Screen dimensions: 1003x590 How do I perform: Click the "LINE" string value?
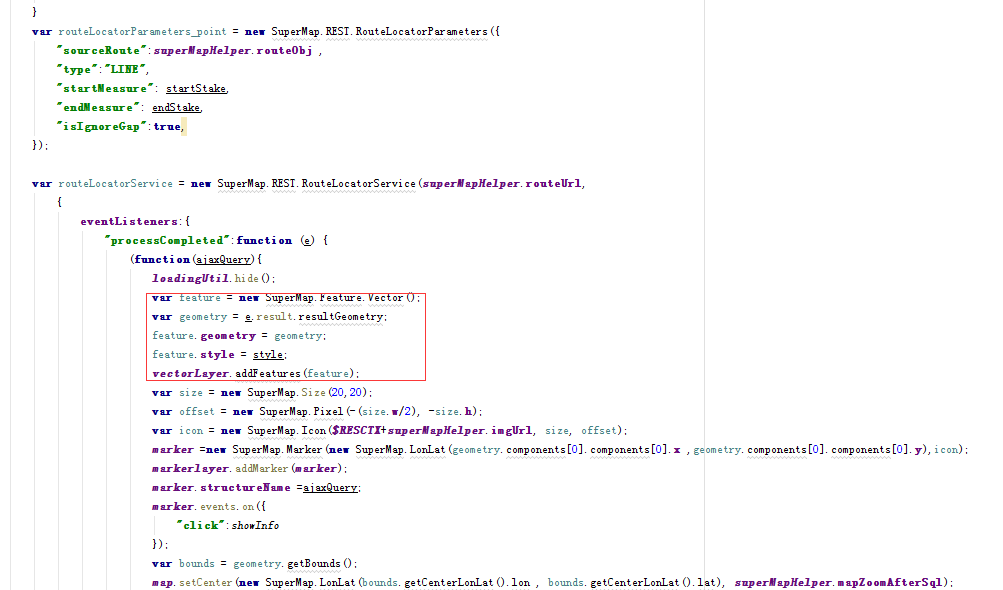[x=125, y=69]
